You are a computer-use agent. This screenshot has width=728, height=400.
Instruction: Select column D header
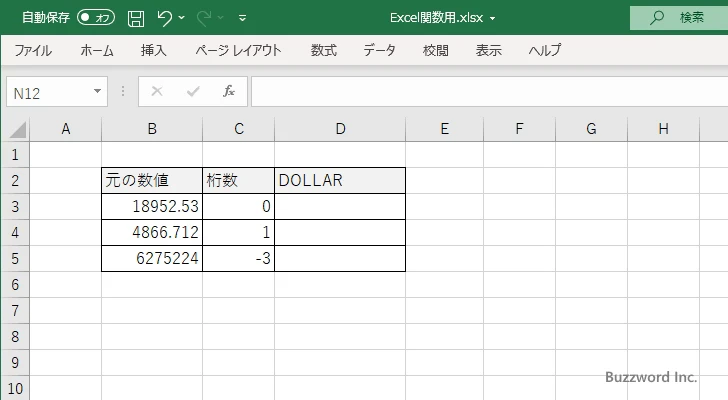click(x=340, y=129)
